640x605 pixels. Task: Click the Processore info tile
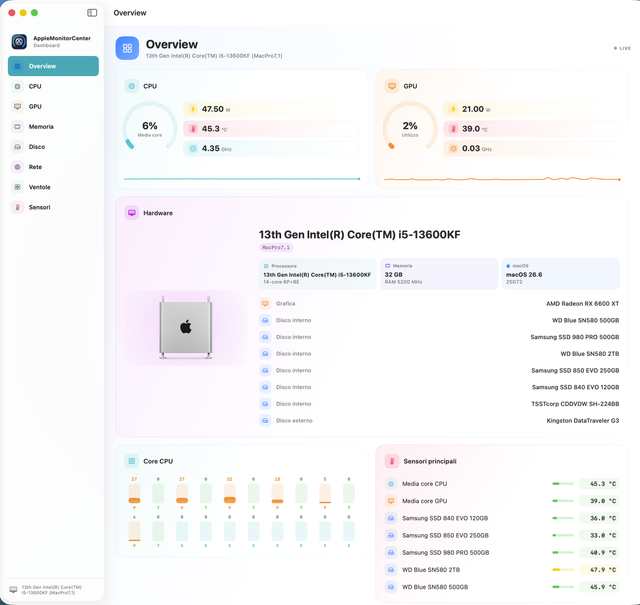(x=318, y=274)
